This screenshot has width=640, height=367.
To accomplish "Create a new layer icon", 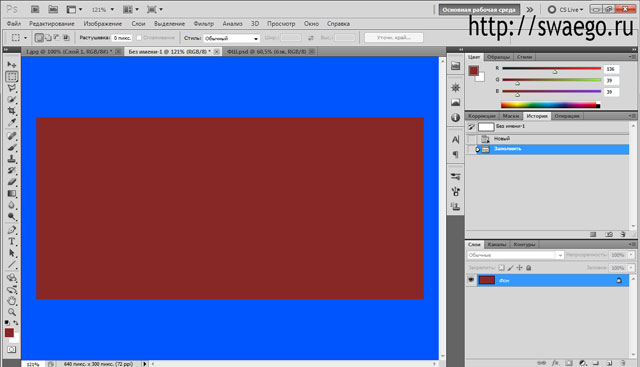I will [609, 363].
